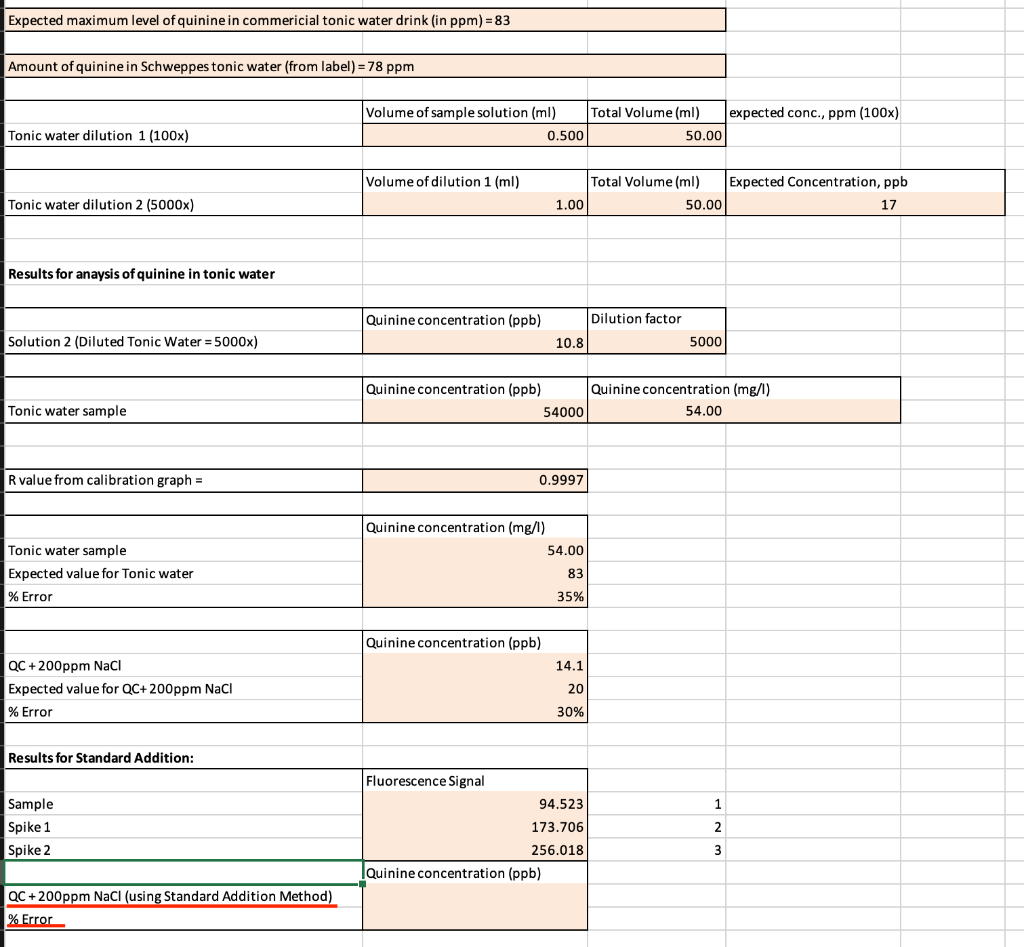The height and width of the screenshot is (947, 1024).
Task: Click 'QC + 200ppm NaCl' label above Expected value
Action: click(x=65, y=666)
